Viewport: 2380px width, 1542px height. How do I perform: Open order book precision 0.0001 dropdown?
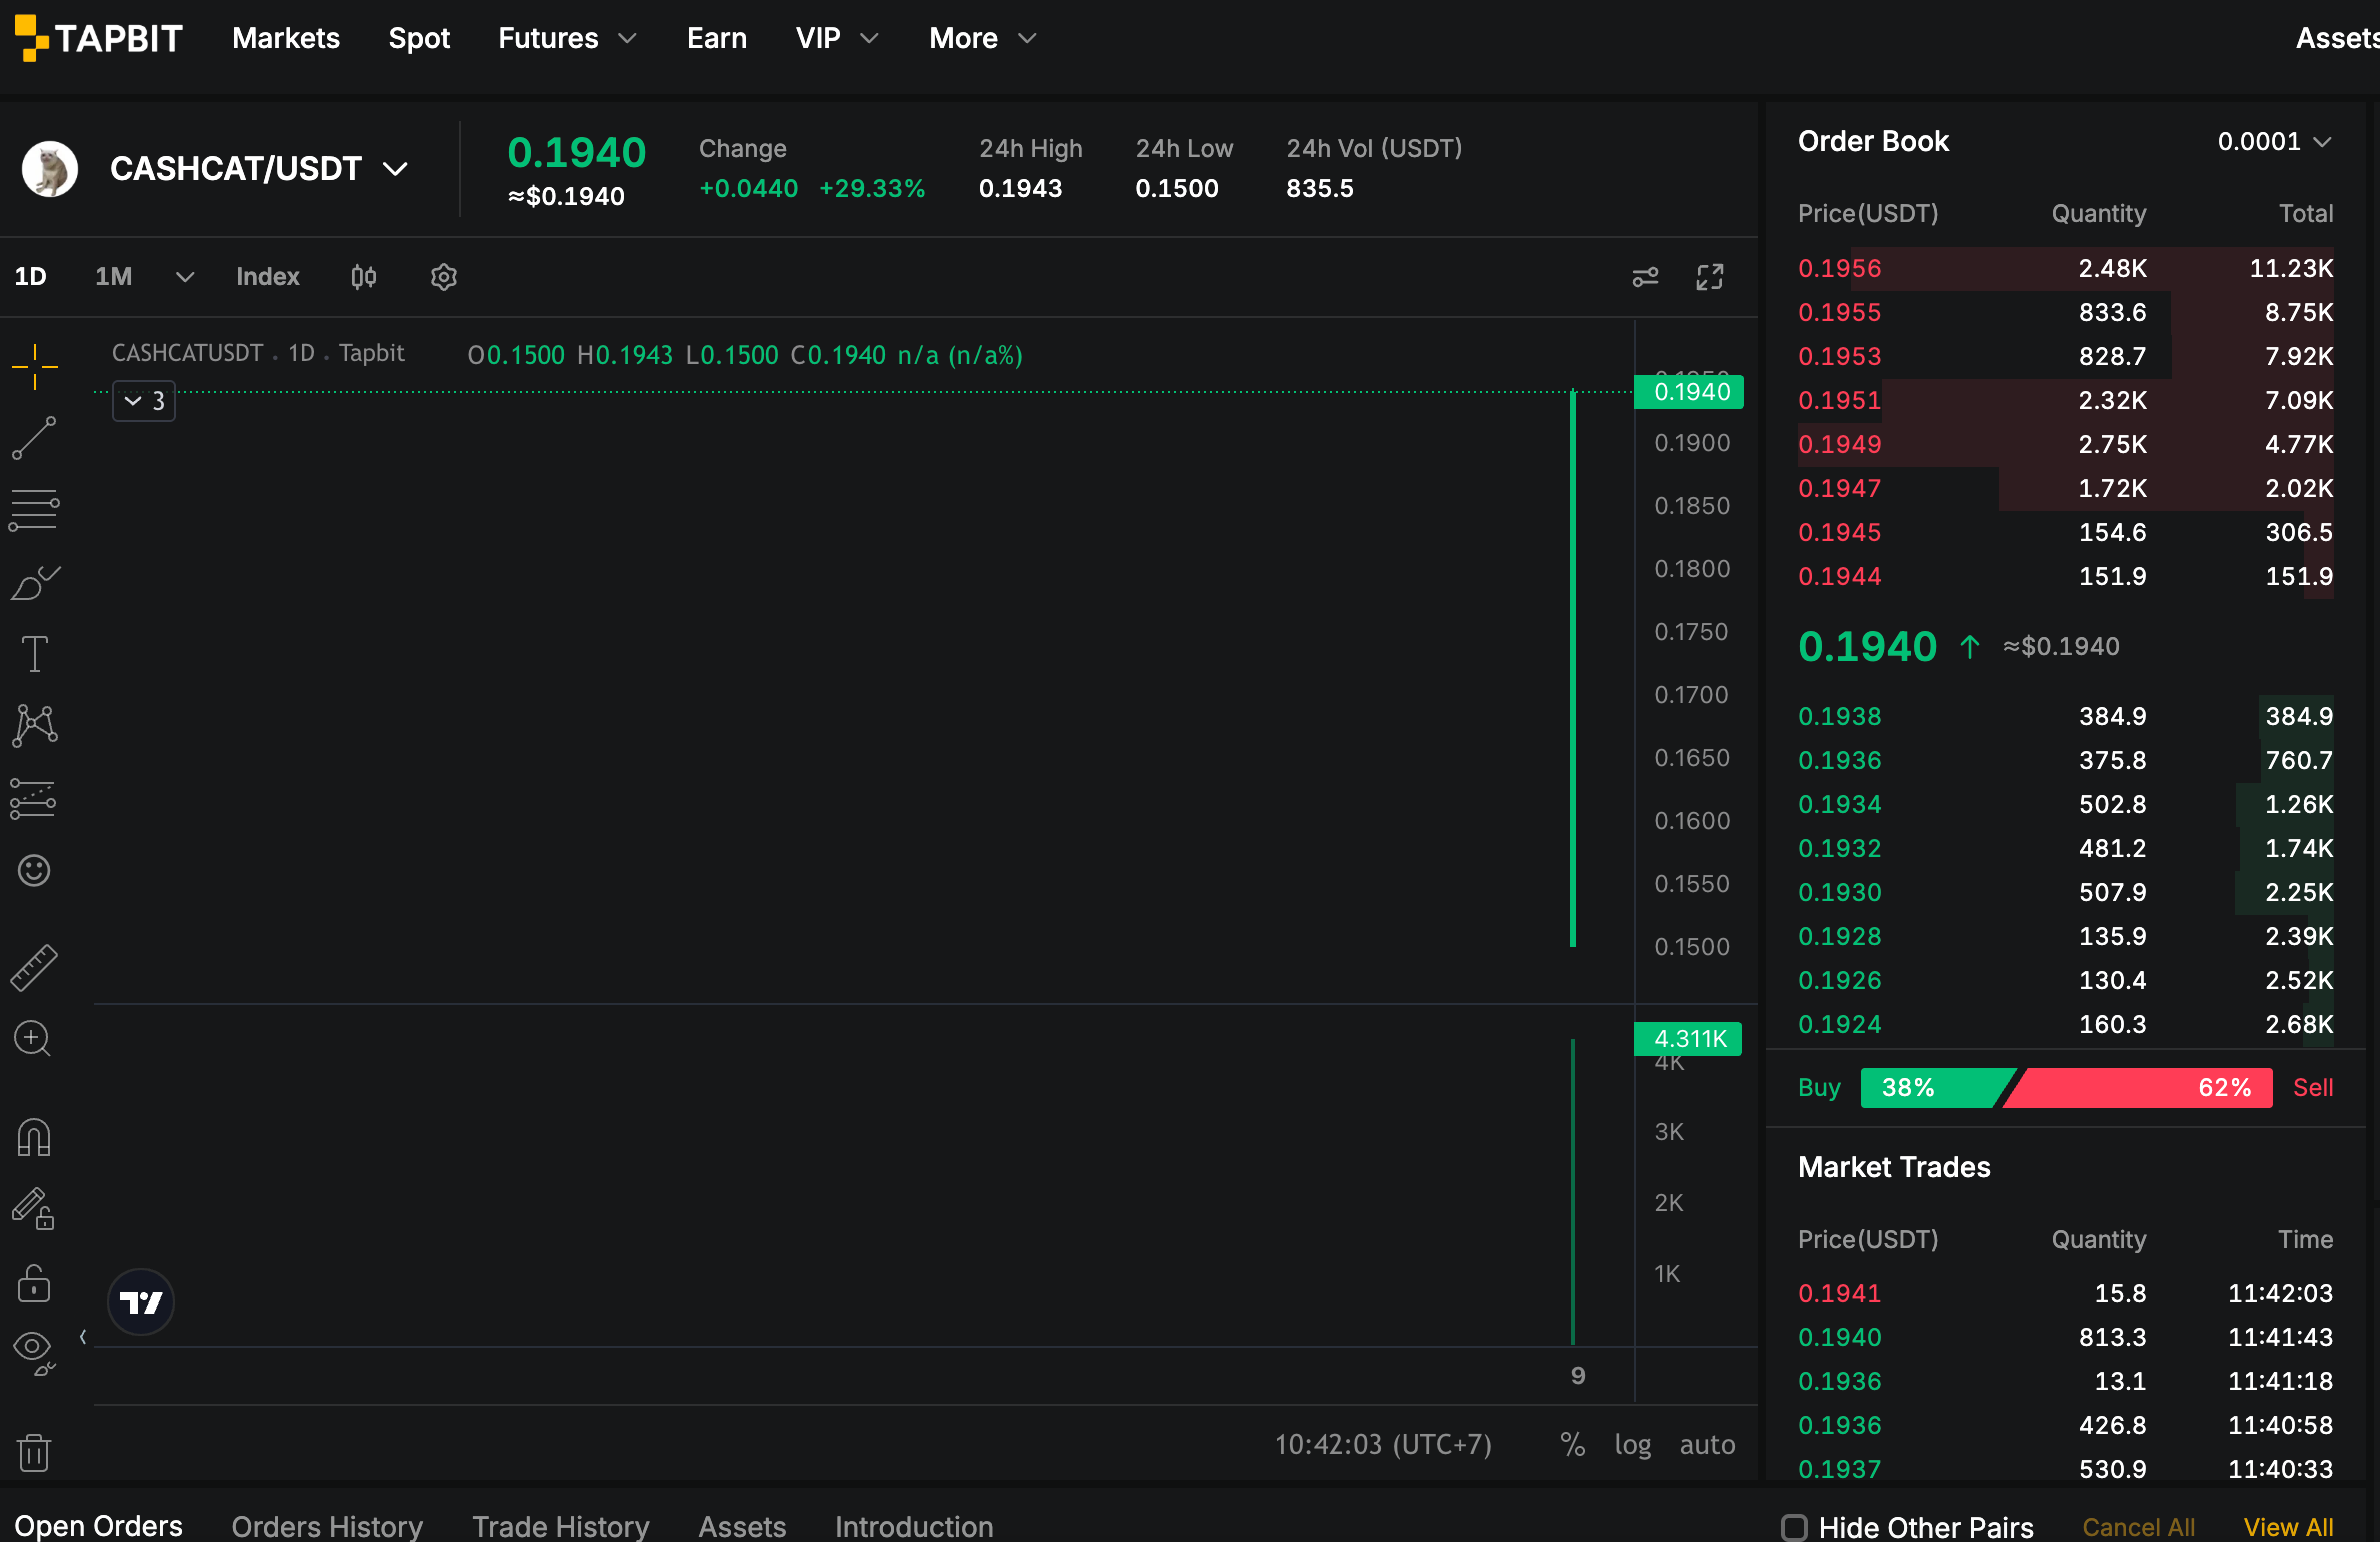[x=2274, y=141]
